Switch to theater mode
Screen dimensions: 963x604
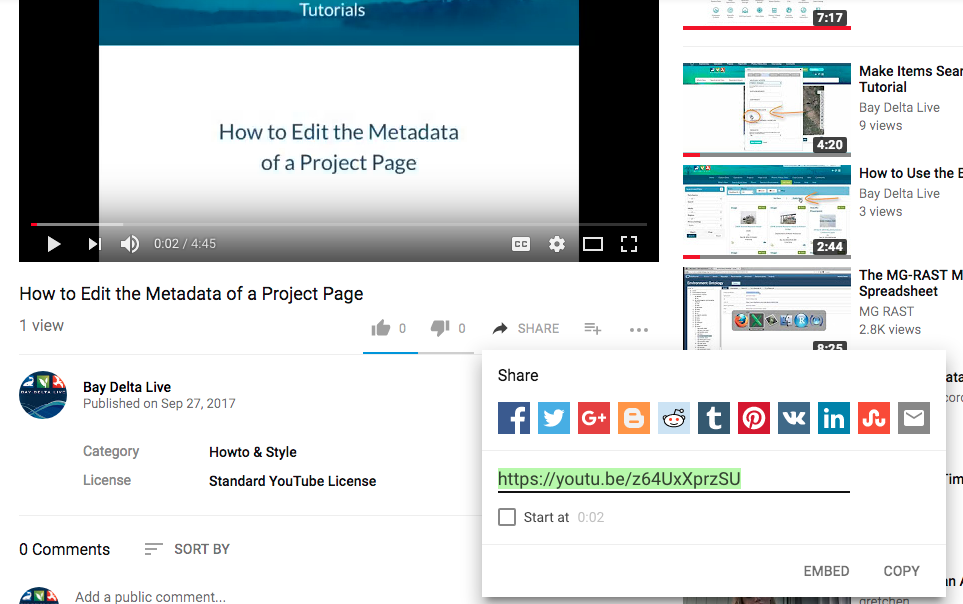[593, 244]
